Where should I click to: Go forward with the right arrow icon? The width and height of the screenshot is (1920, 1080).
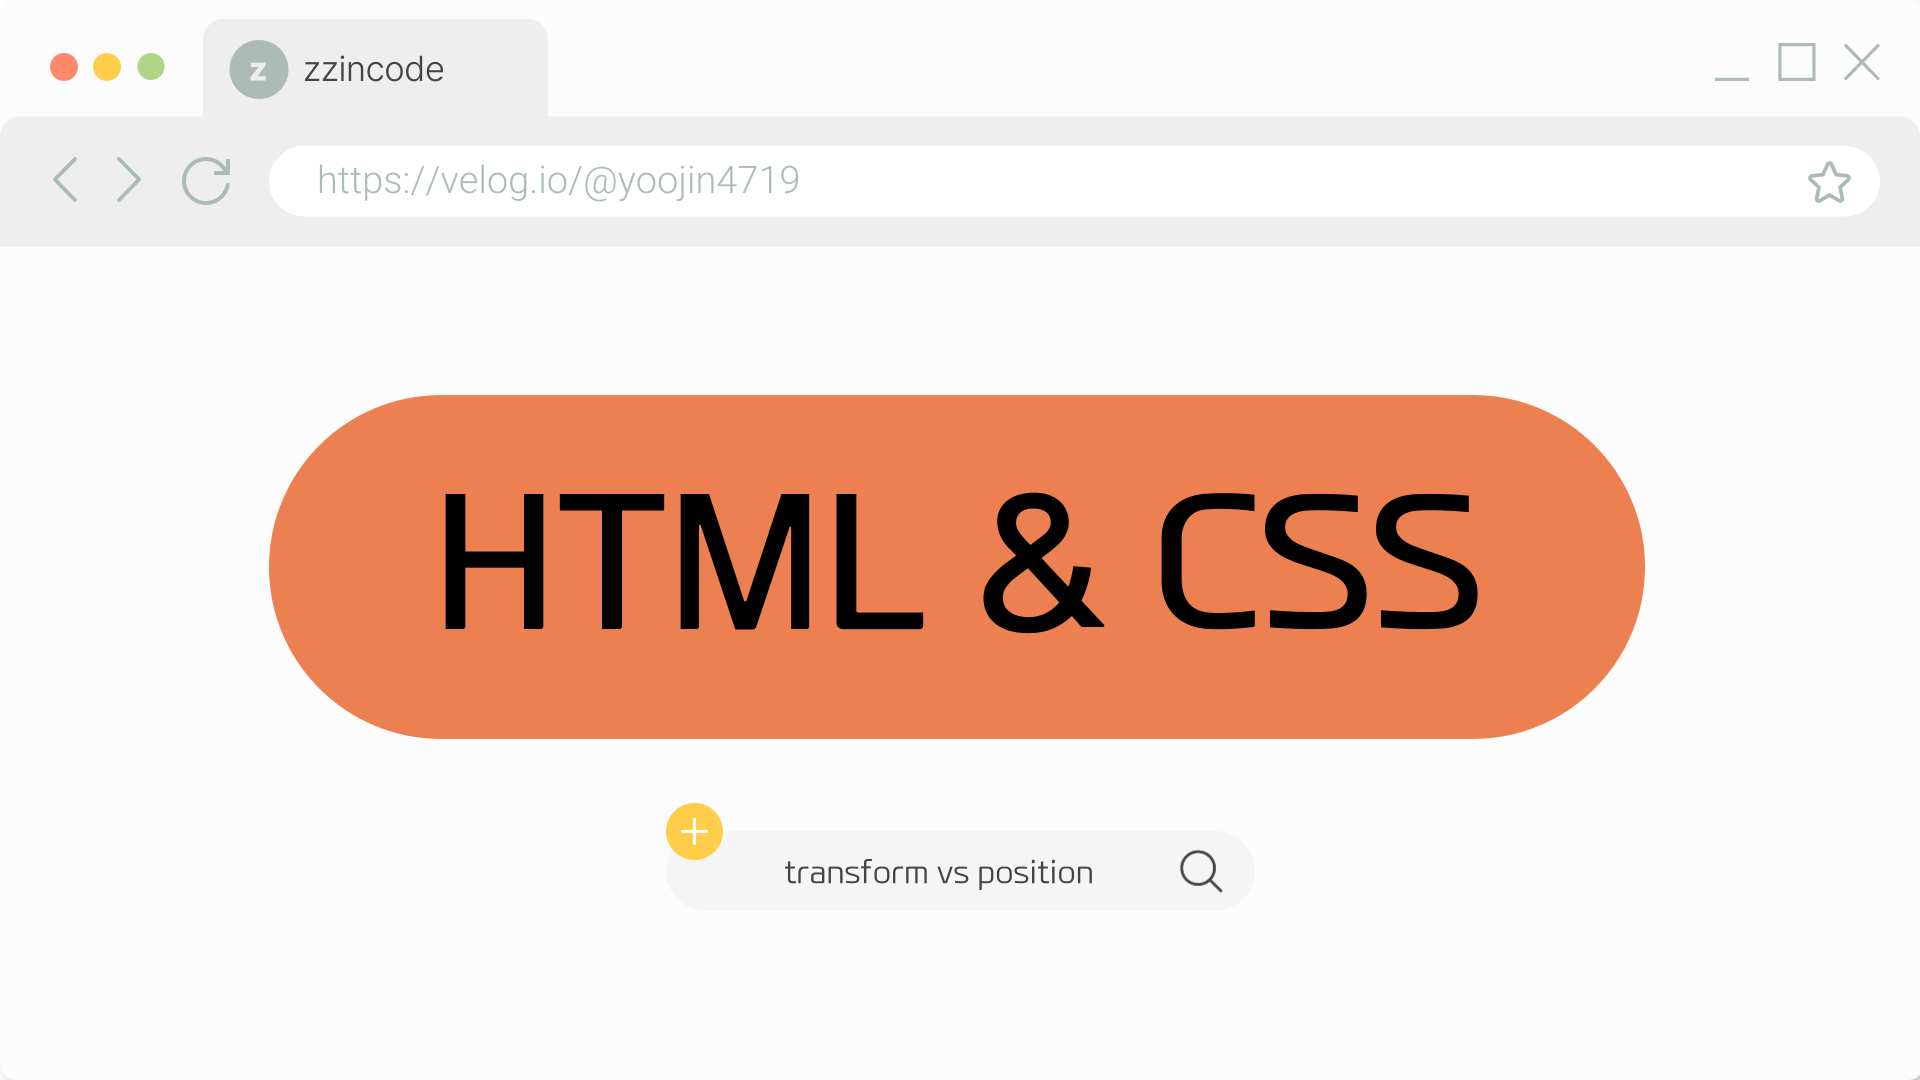(128, 180)
